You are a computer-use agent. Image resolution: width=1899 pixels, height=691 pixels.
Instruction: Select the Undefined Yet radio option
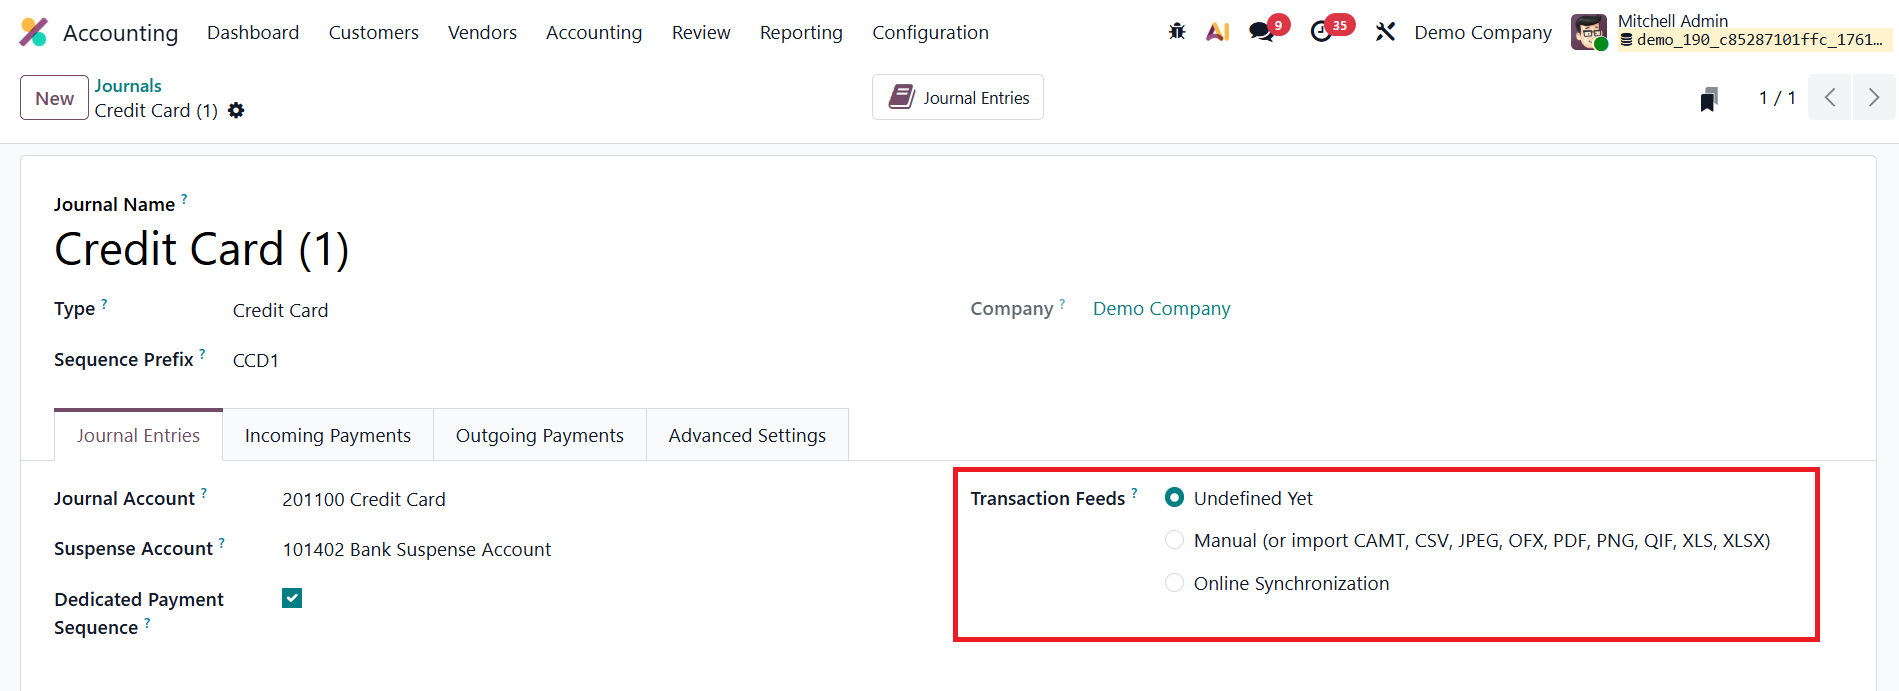pos(1175,498)
